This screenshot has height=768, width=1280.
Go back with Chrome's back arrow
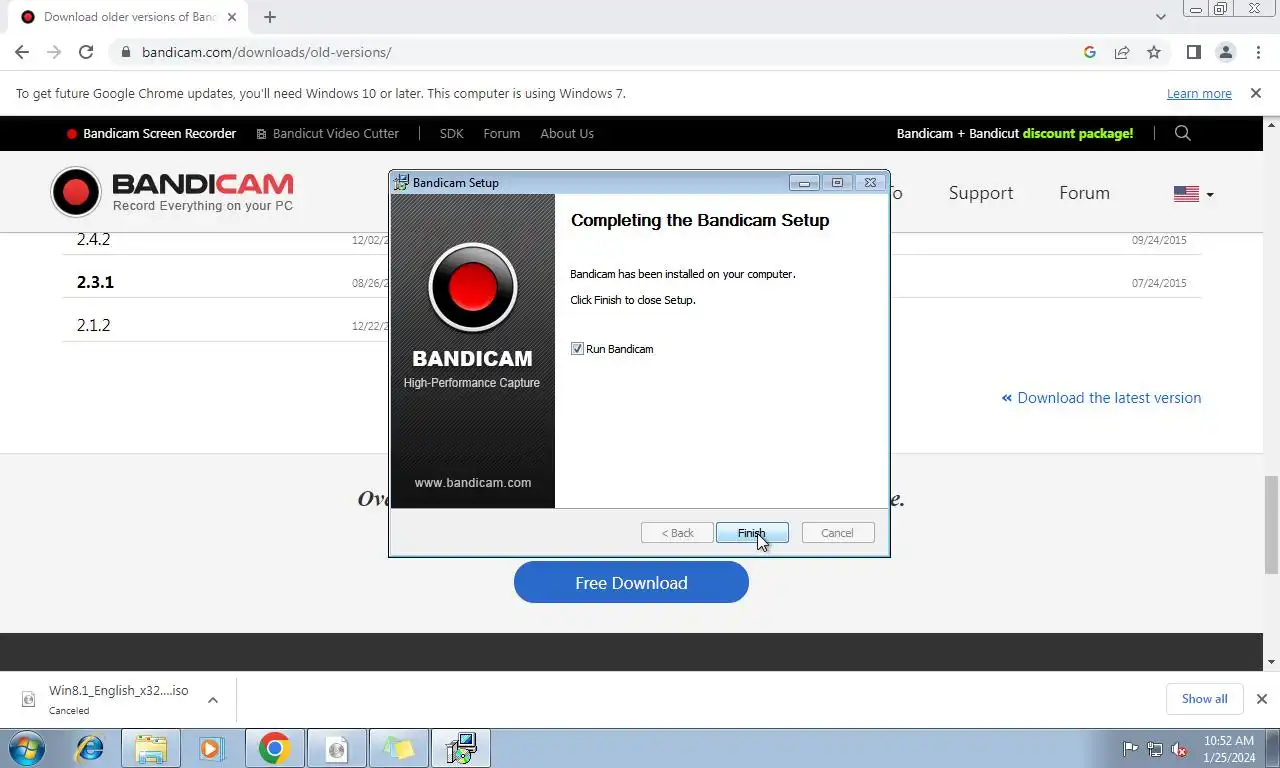[22, 52]
